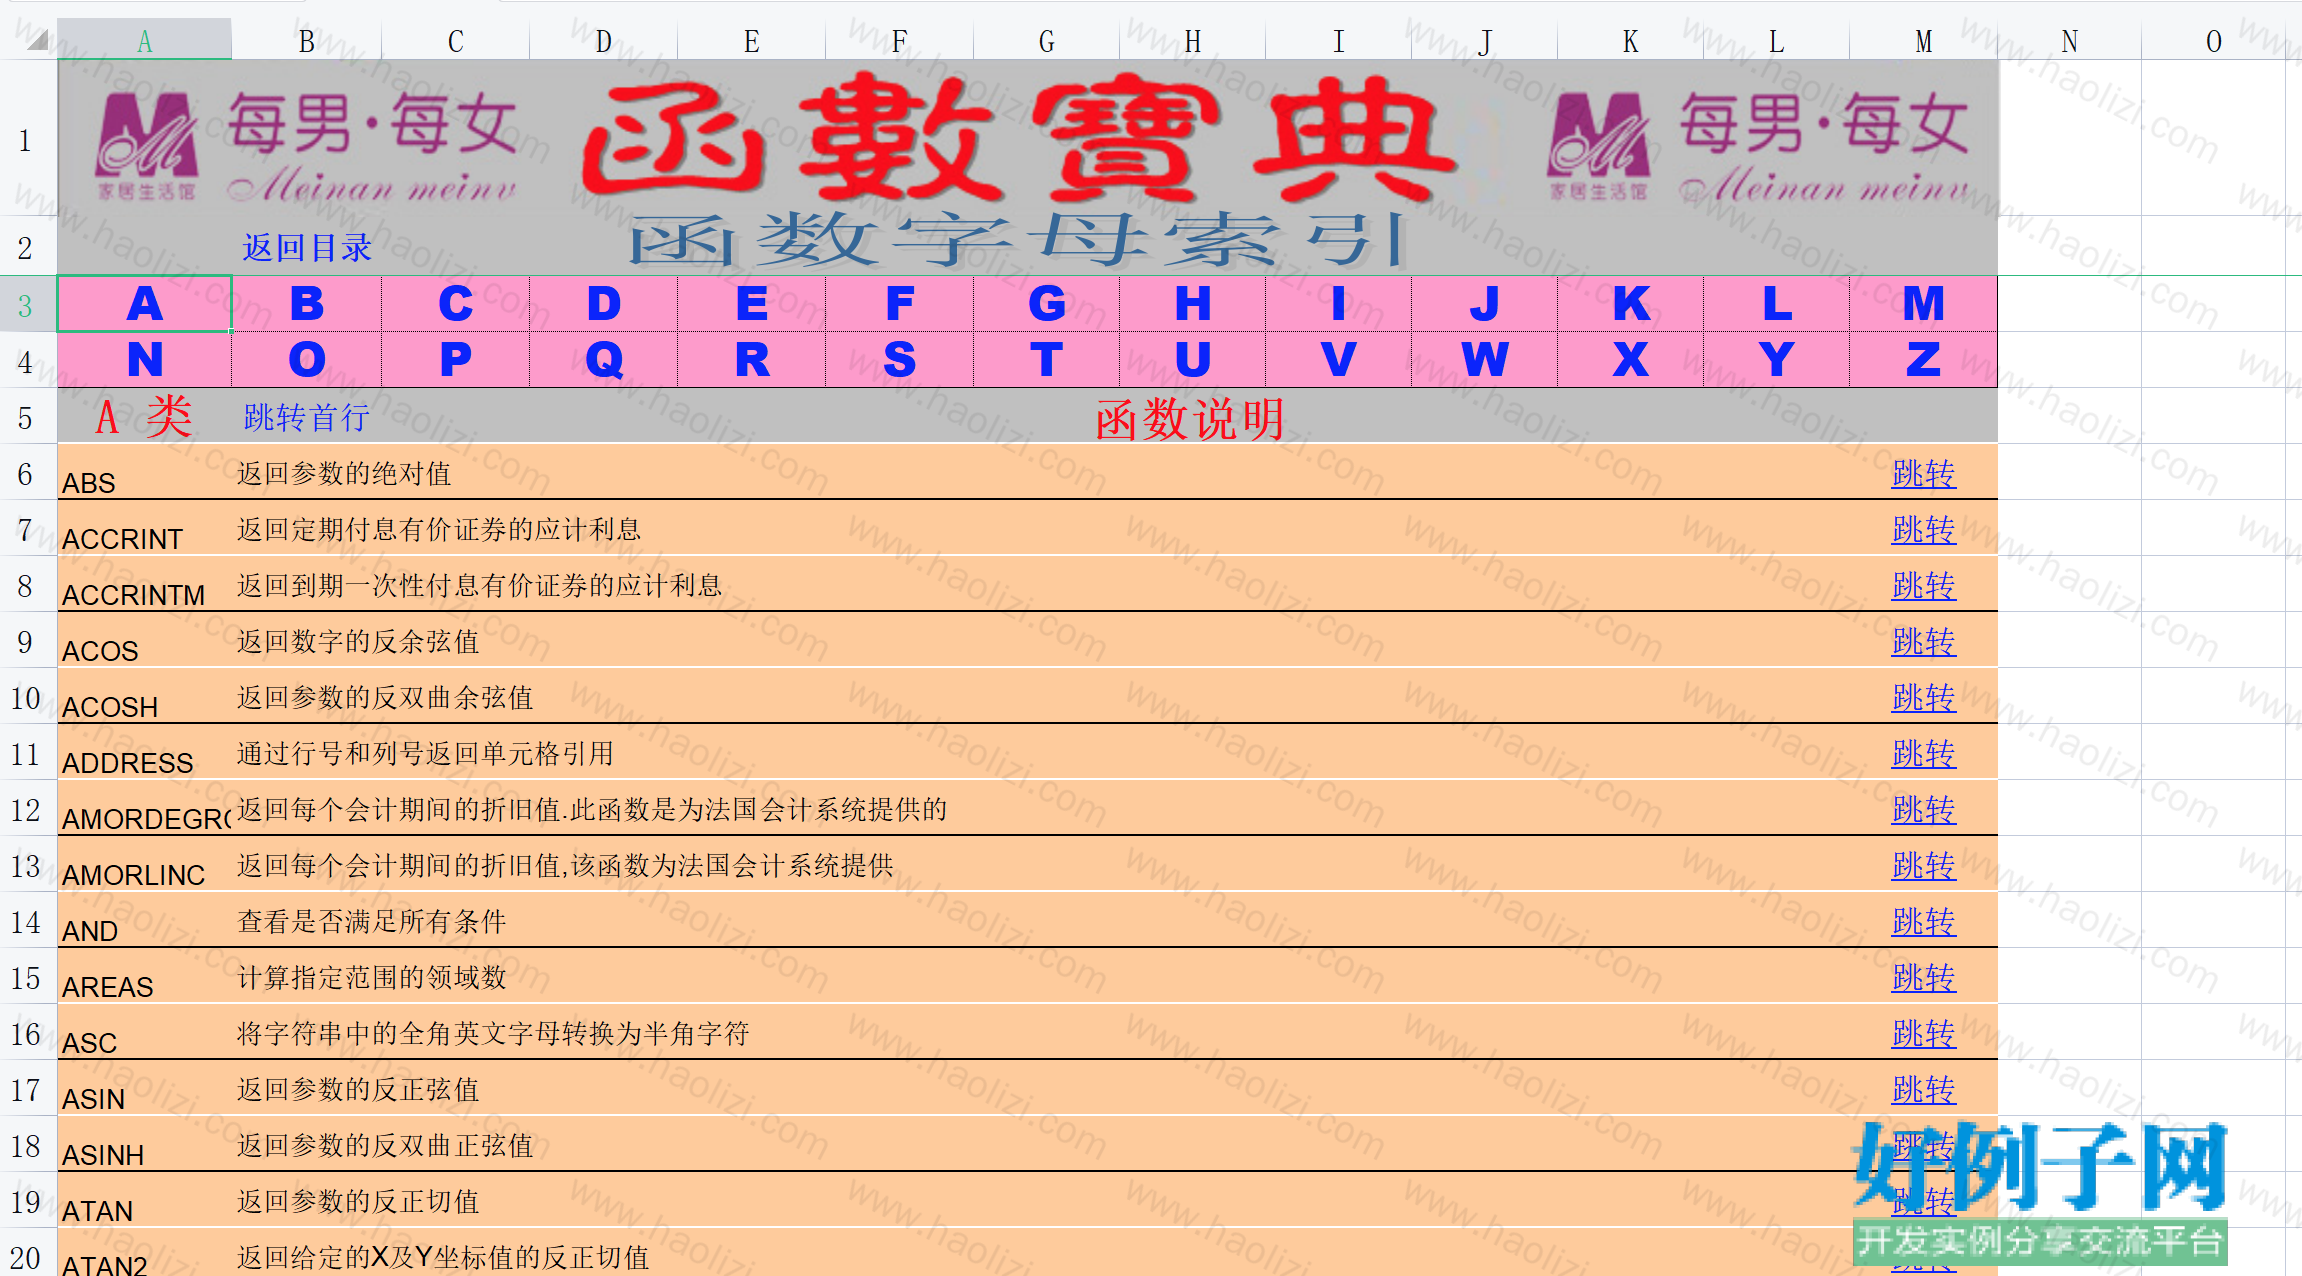Jump to letter M index cell
The width and height of the screenshot is (2302, 1276).
coord(1924,304)
